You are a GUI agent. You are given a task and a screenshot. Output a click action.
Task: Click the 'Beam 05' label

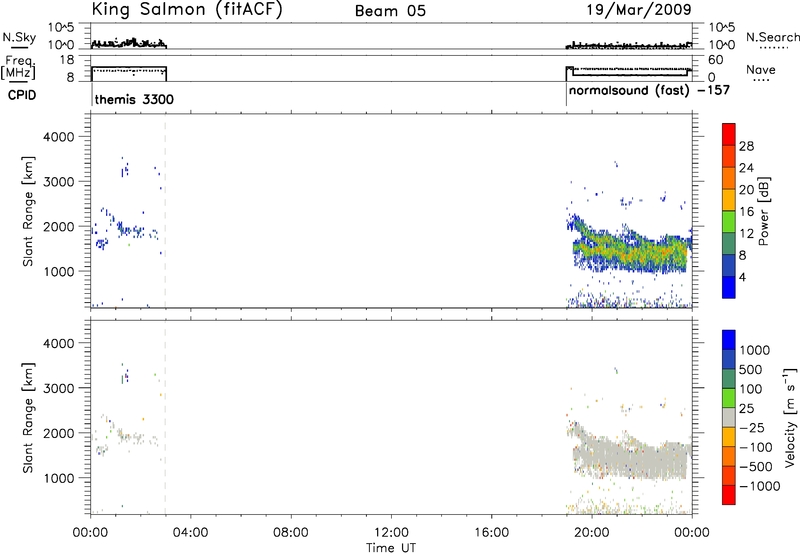[x=390, y=11]
